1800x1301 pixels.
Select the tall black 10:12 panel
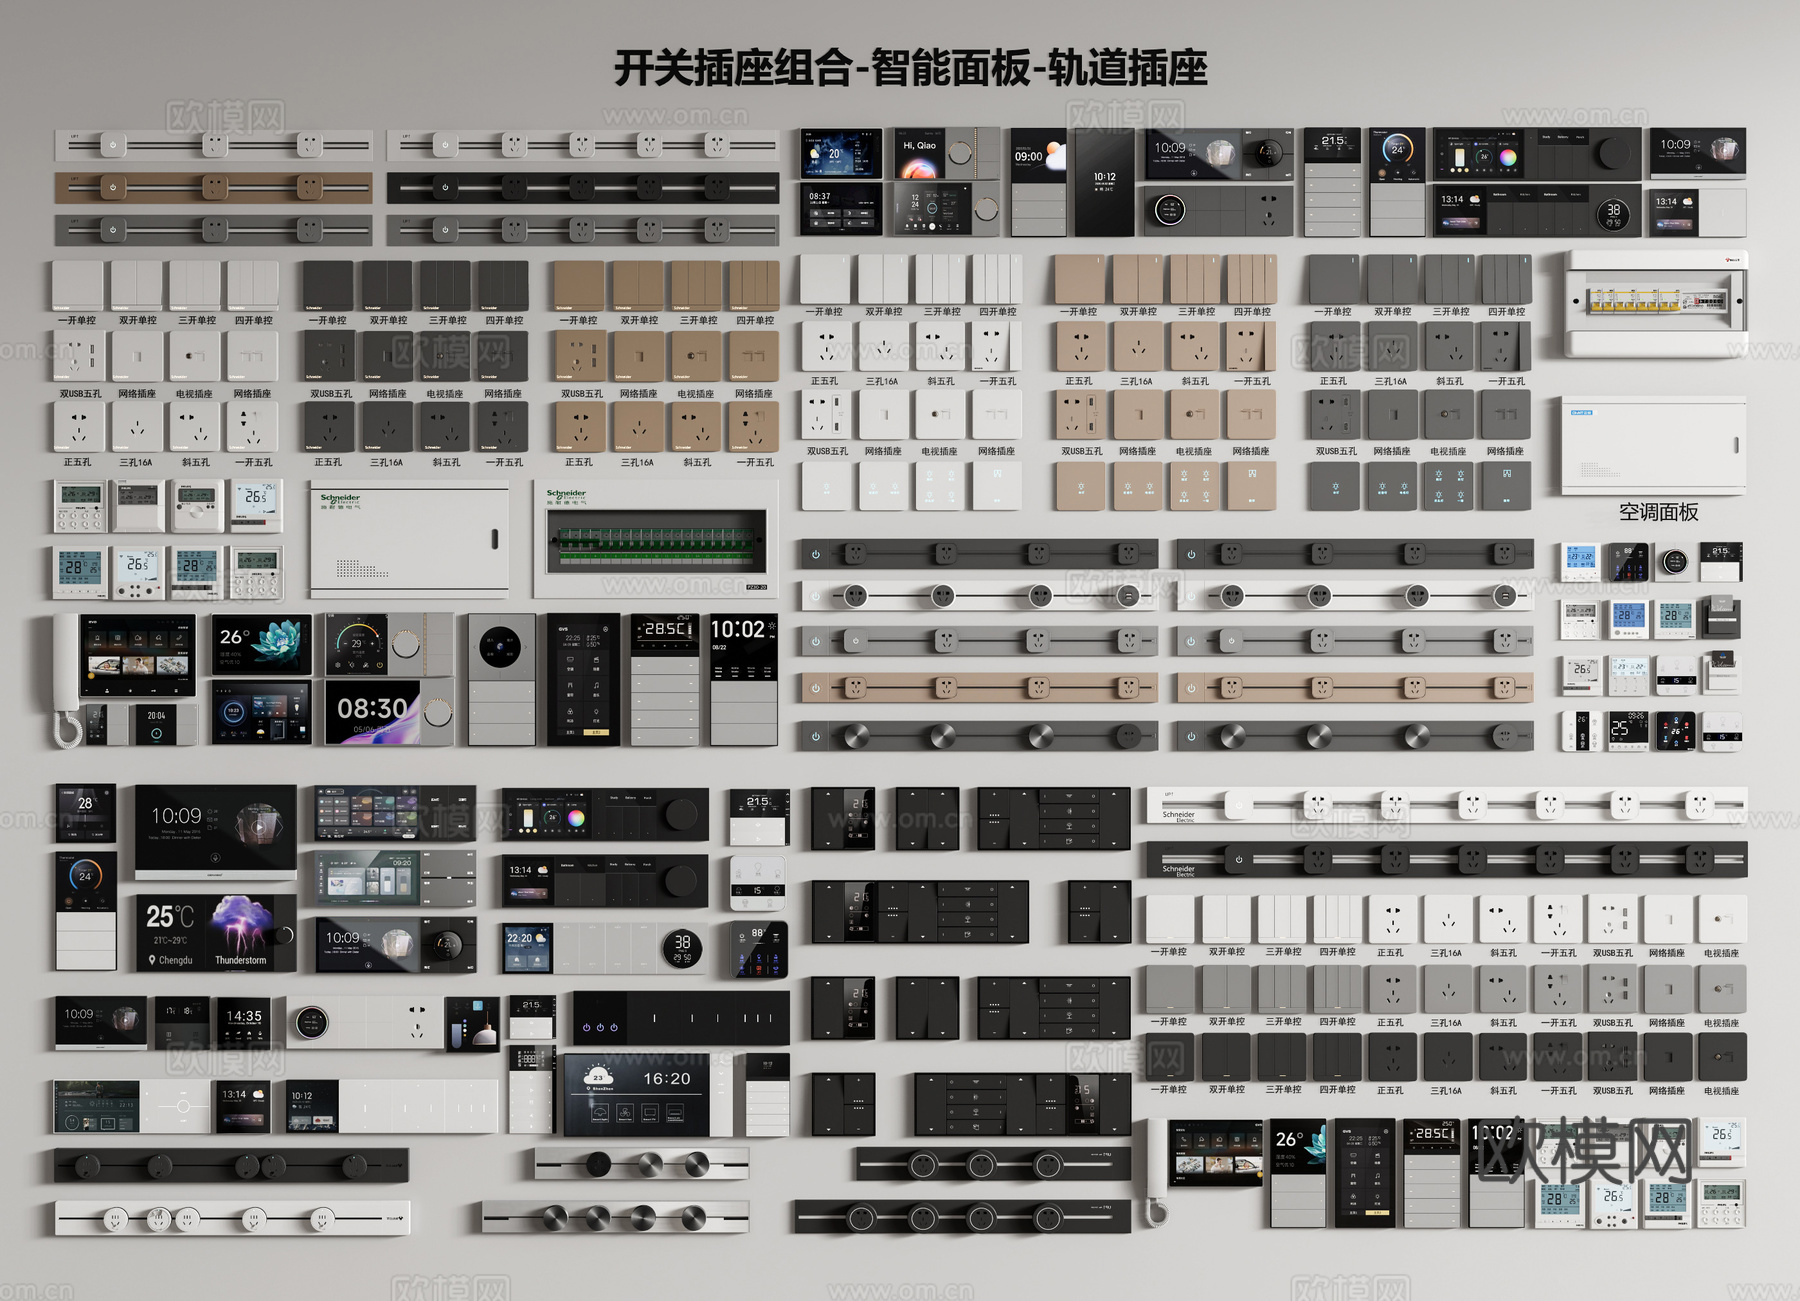click(x=1104, y=182)
